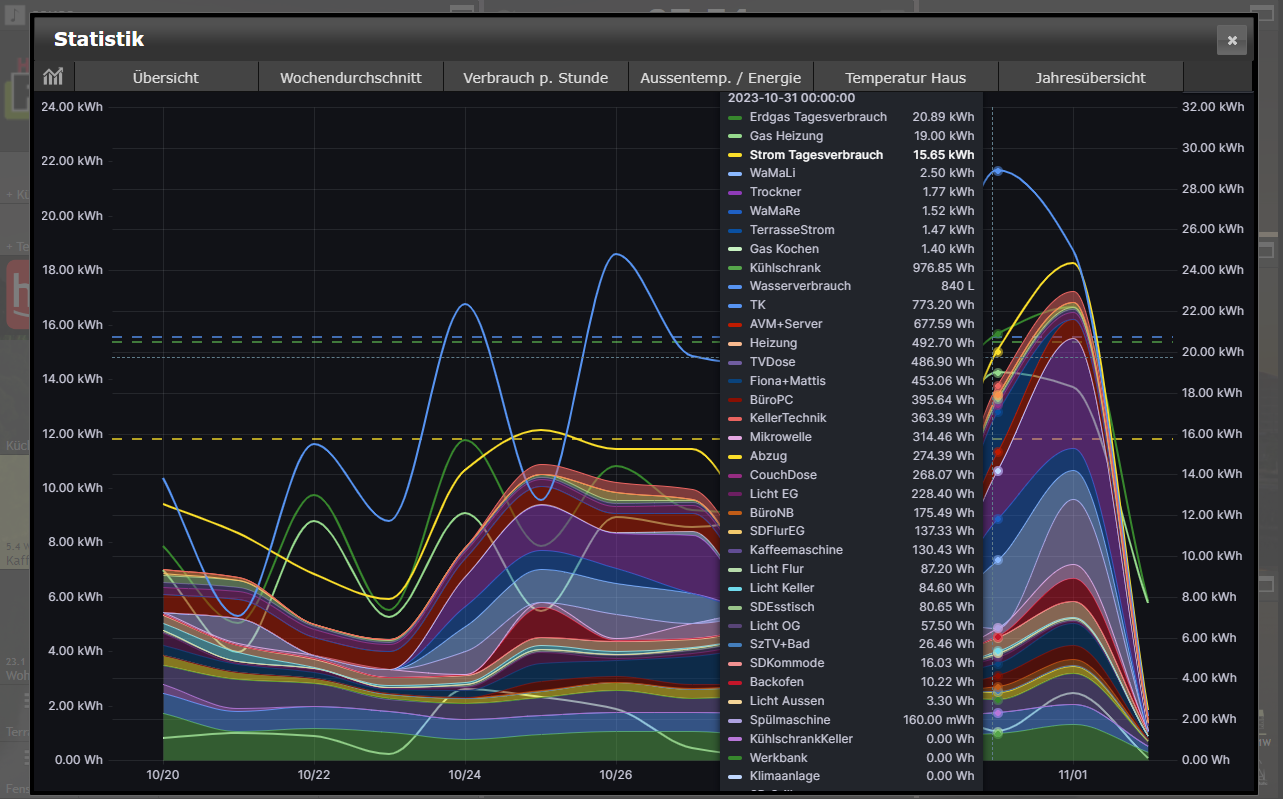
Task: Select the Trockner tooltip row
Action: [851, 192]
